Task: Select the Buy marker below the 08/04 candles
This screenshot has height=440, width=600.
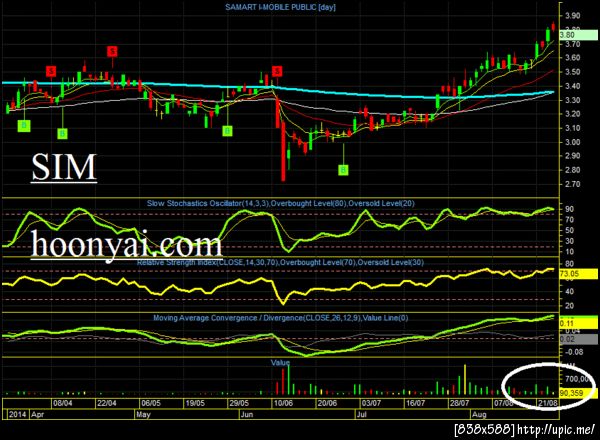Action: 62,134
